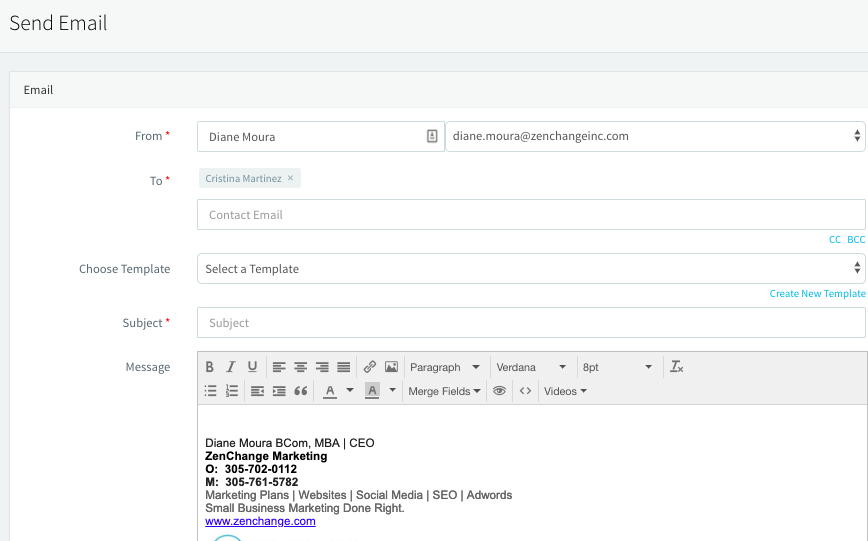Click into the Subject field
The image size is (868, 541).
[531, 322]
